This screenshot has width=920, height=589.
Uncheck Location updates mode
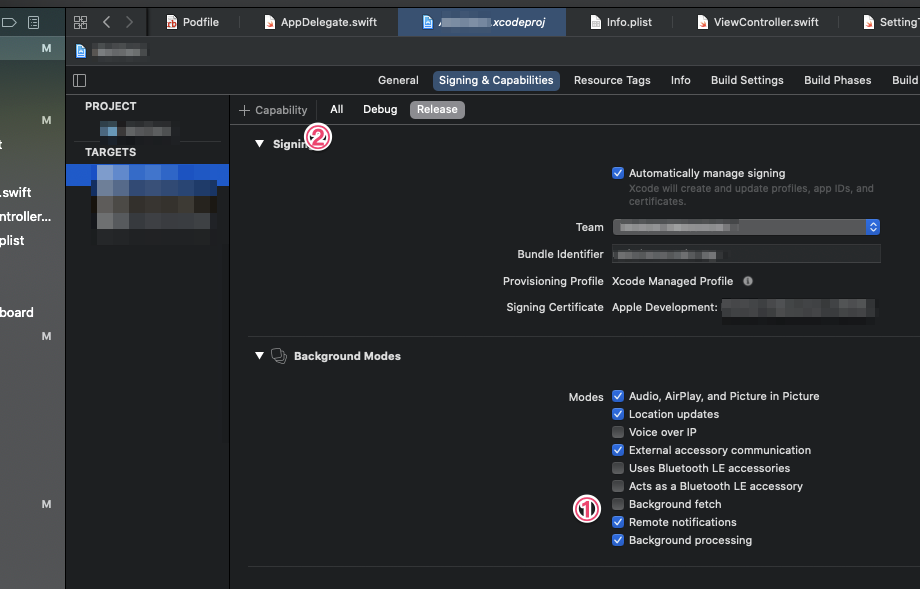pos(618,414)
